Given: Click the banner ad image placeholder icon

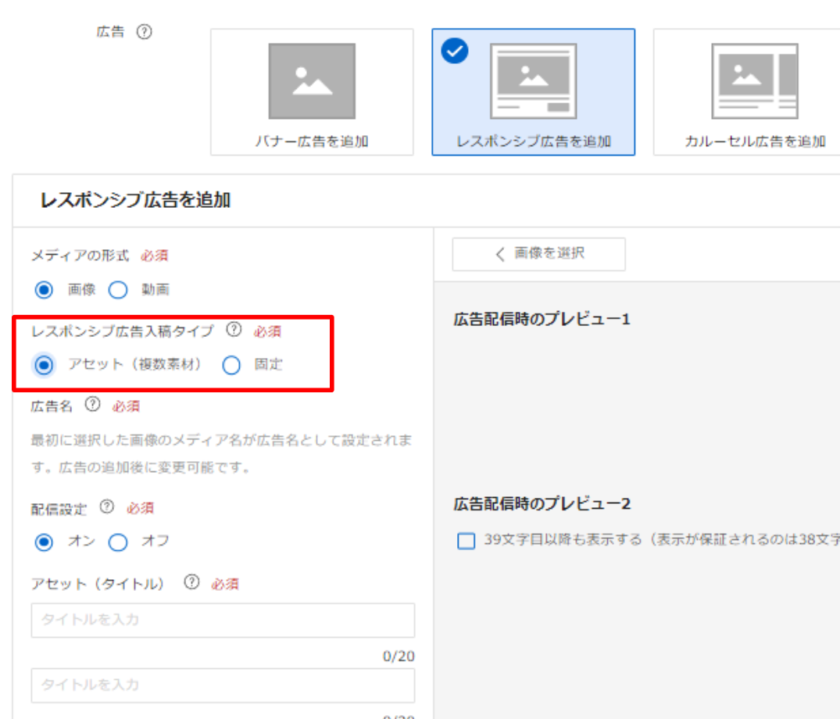Looking at the screenshot, I should click(x=311, y=81).
